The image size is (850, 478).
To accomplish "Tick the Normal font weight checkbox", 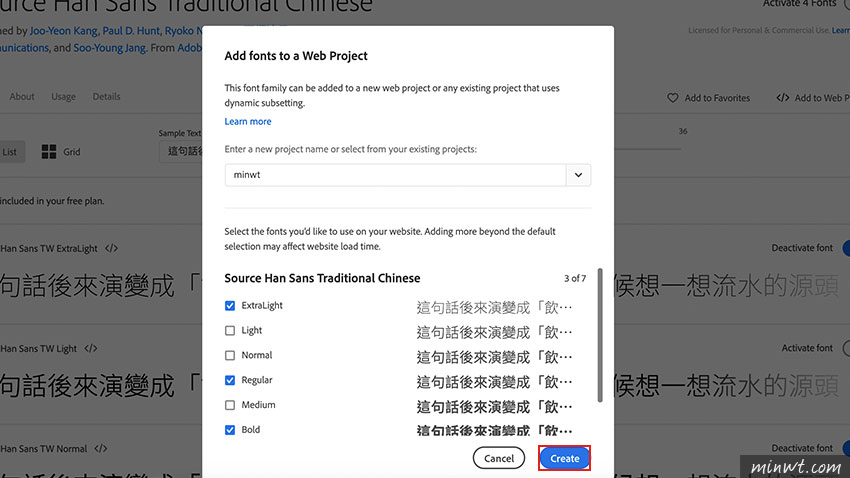I will 230,356.
